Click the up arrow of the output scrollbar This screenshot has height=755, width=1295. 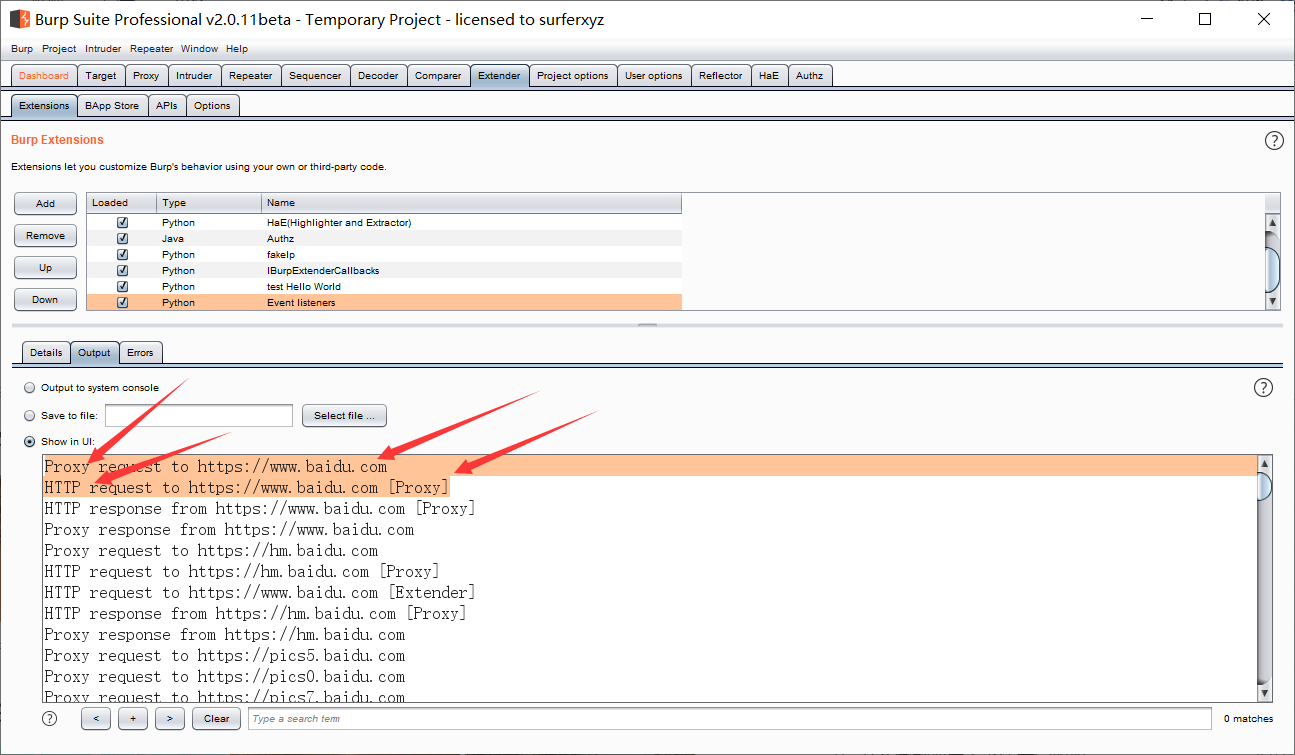click(1265, 465)
